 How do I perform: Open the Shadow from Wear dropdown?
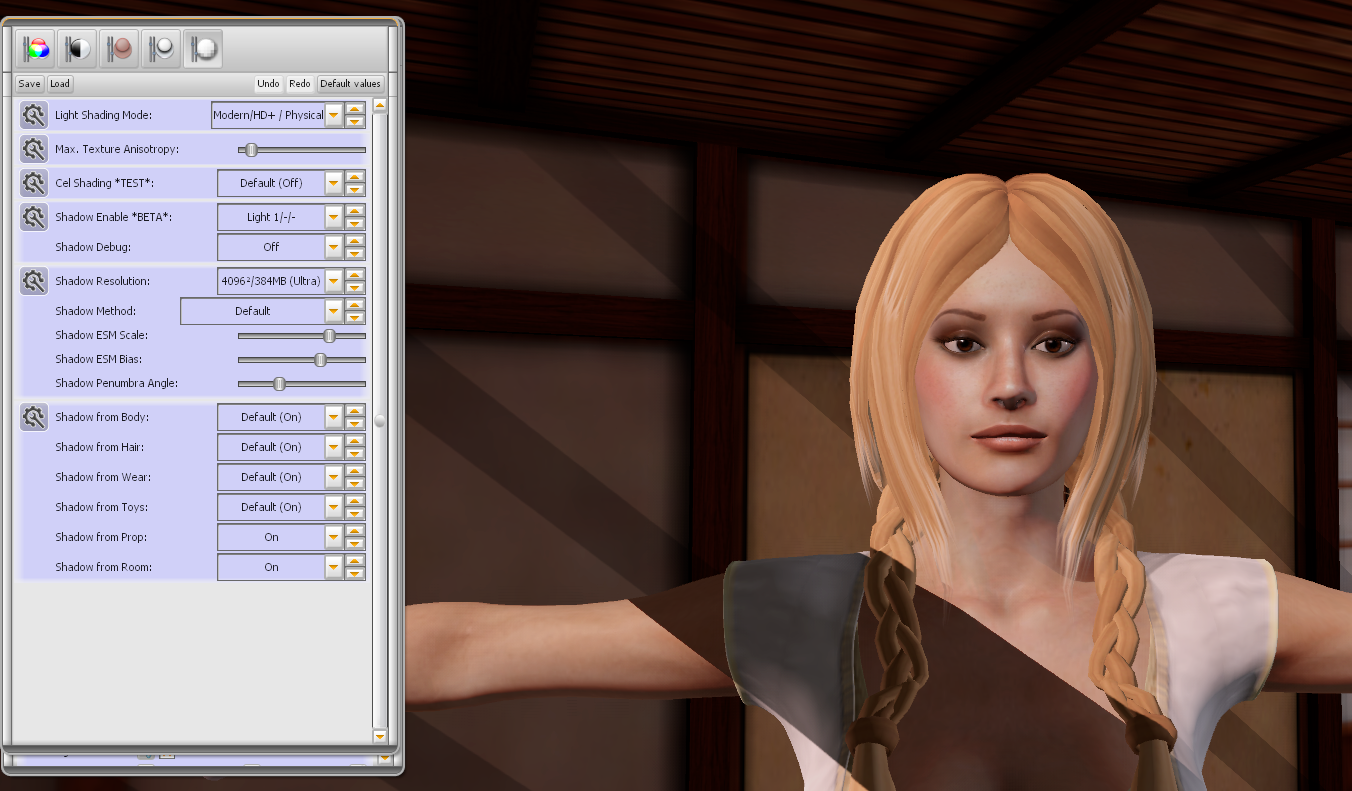click(x=334, y=477)
